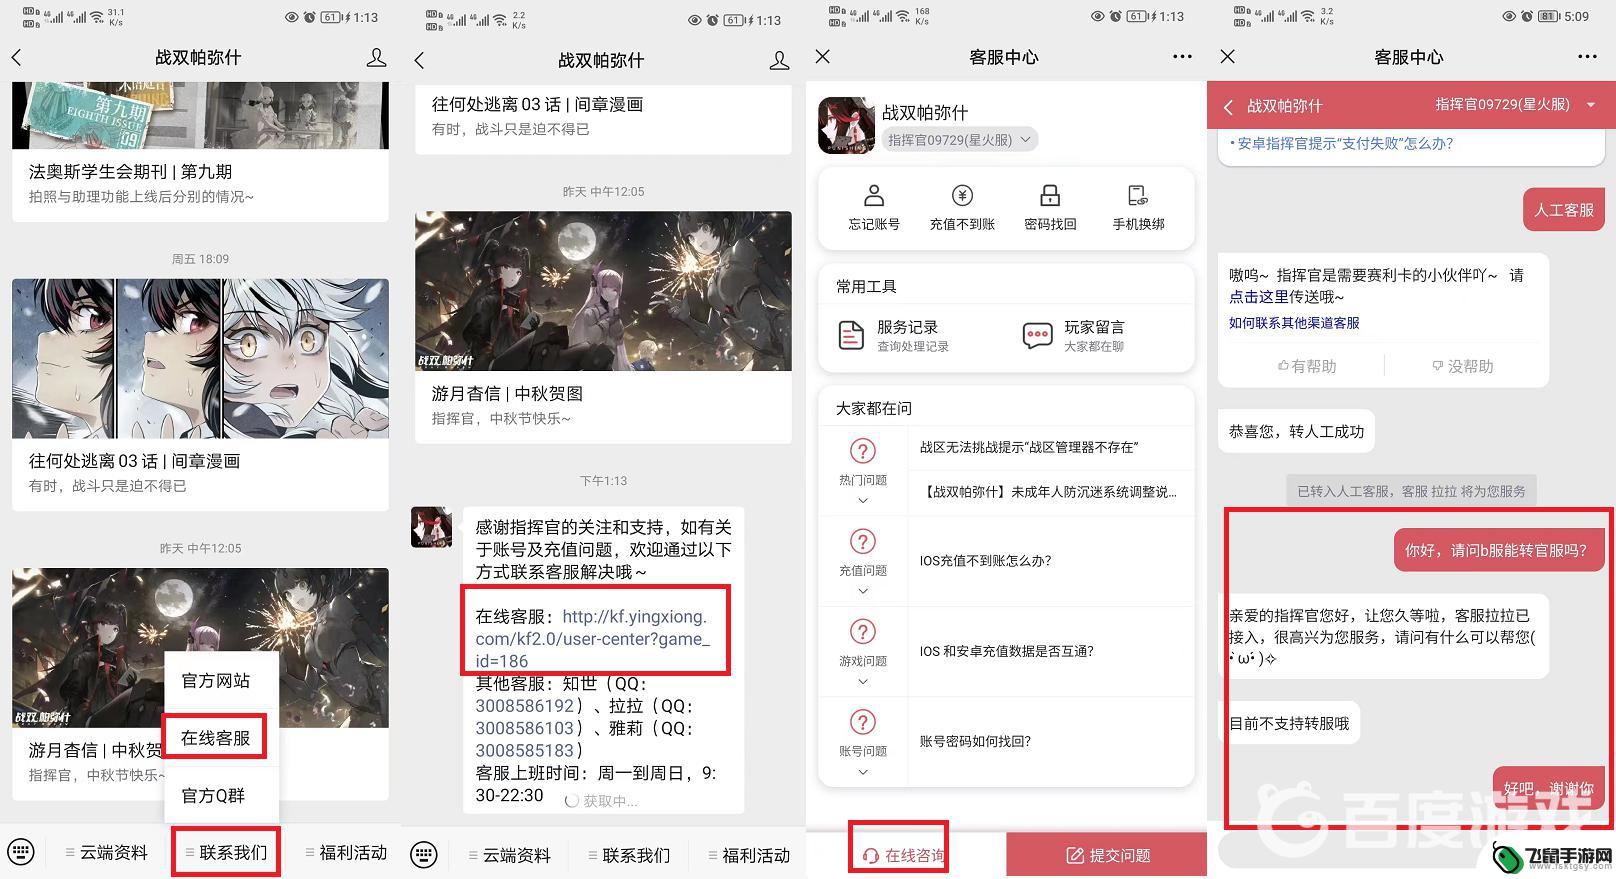Open 如何联系其他渠道客服 link
The height and width of the screenshot is (879, 1616).
pyautogui.click(x=1294, y=323)
